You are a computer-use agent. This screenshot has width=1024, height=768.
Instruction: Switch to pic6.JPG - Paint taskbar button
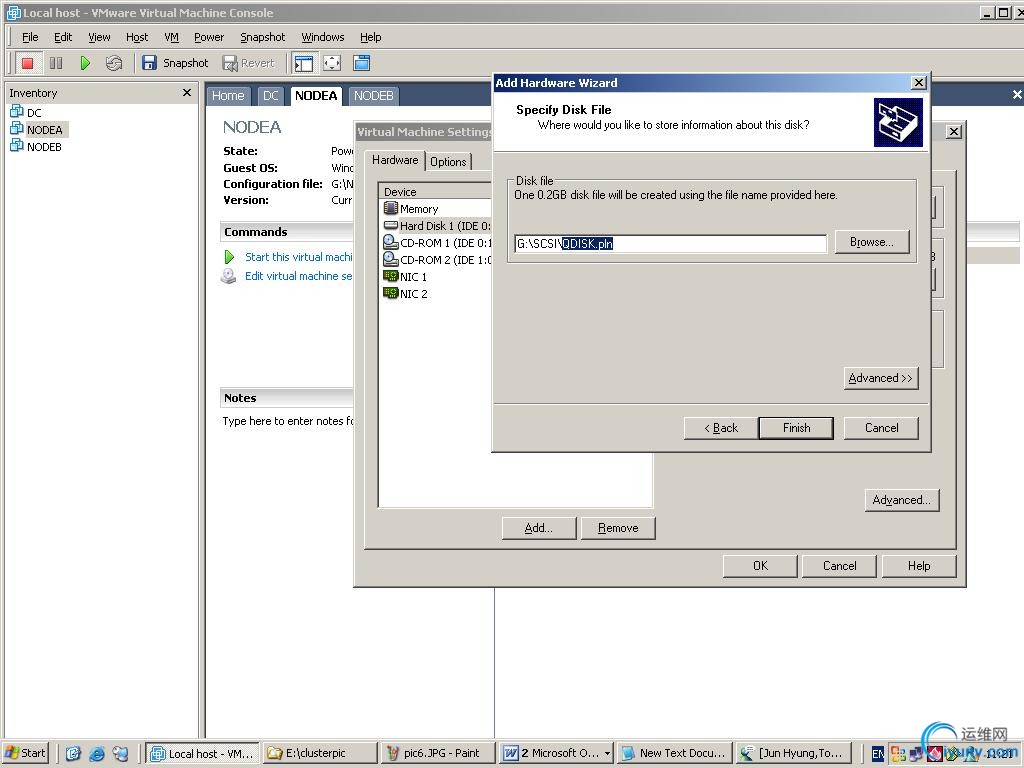[438, 753]
